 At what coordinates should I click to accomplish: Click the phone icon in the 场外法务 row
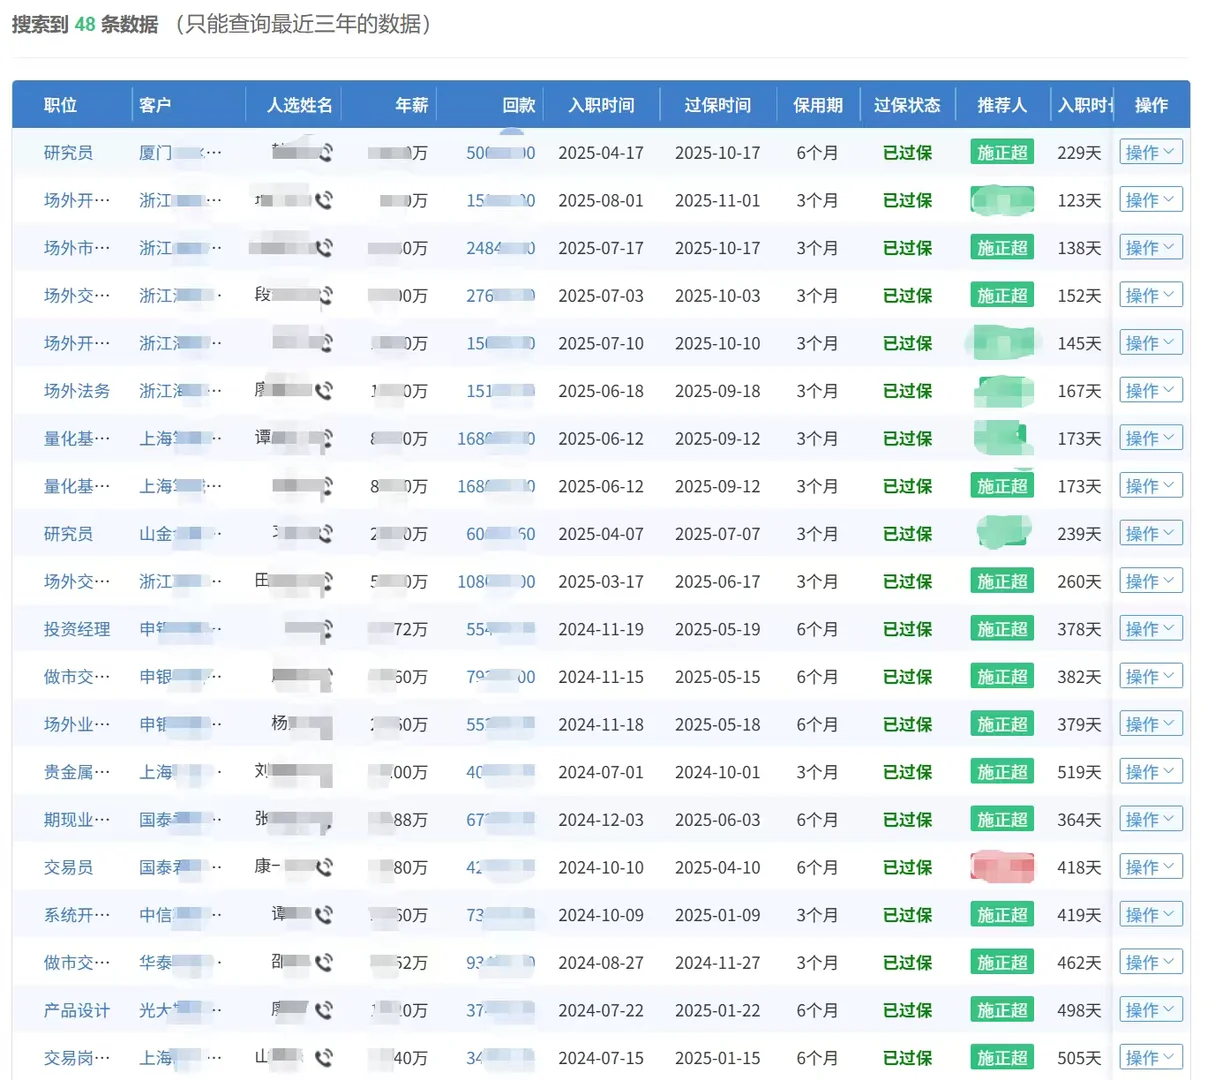[325, 390]
